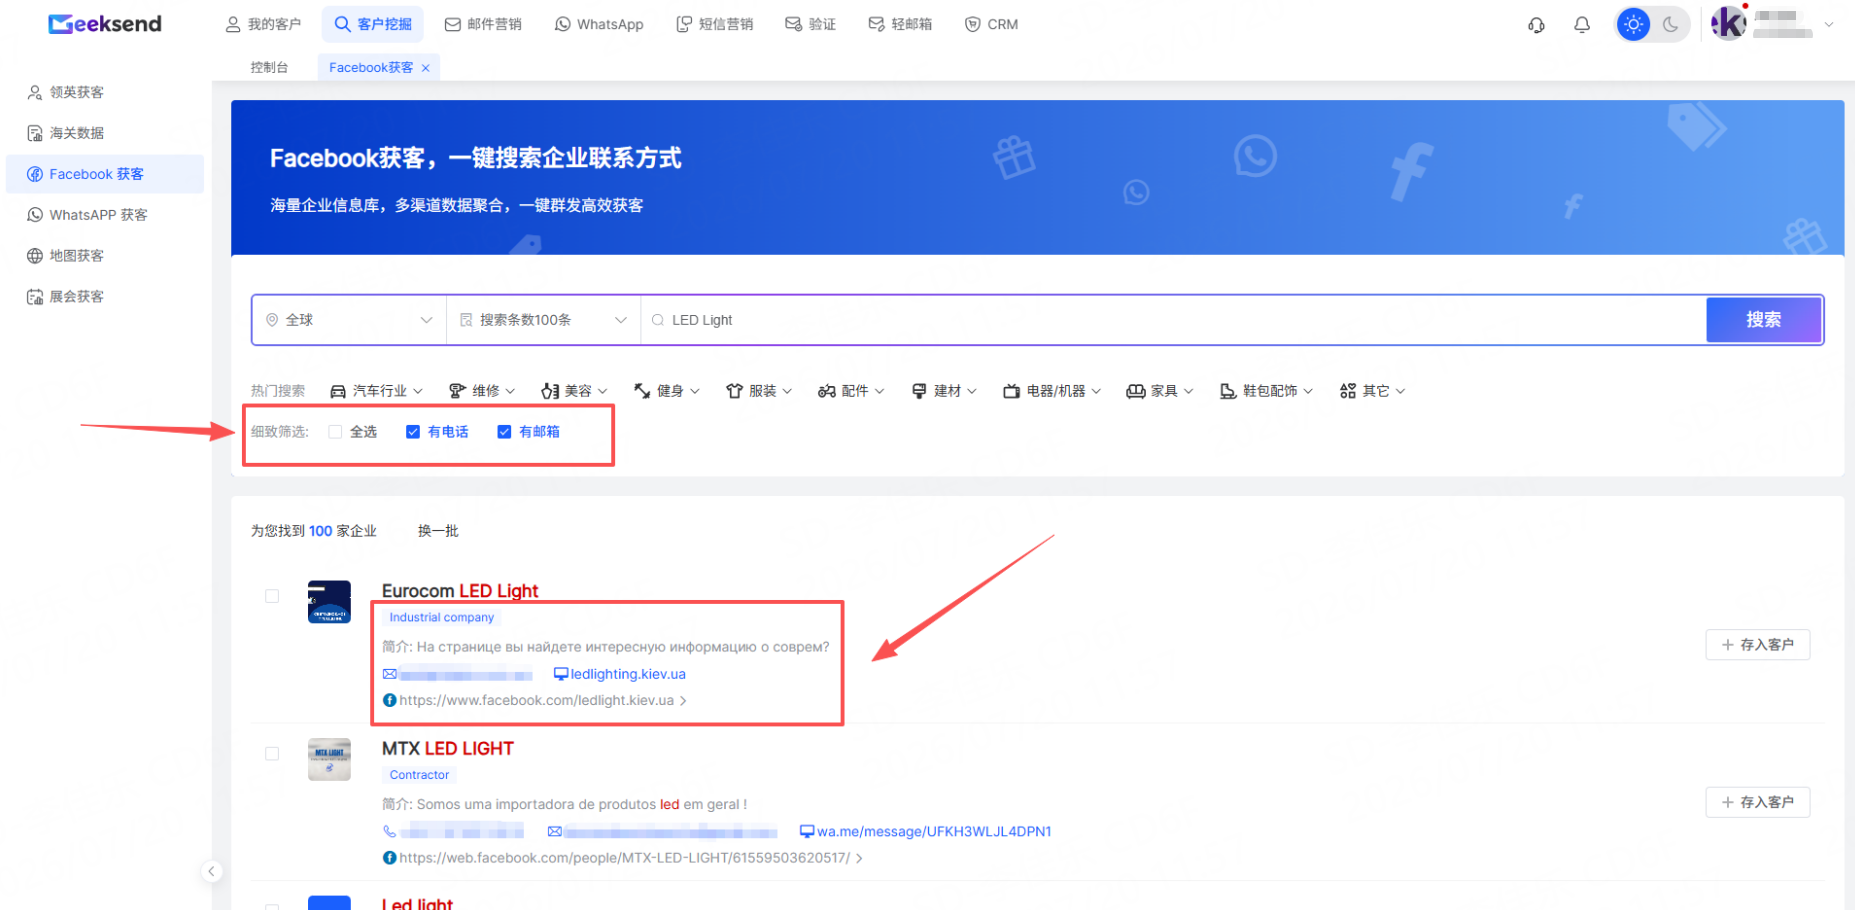Select the Eurocom LED Light row checkbox
This screenshot has height=910, width=1855.
coord(272,596)
